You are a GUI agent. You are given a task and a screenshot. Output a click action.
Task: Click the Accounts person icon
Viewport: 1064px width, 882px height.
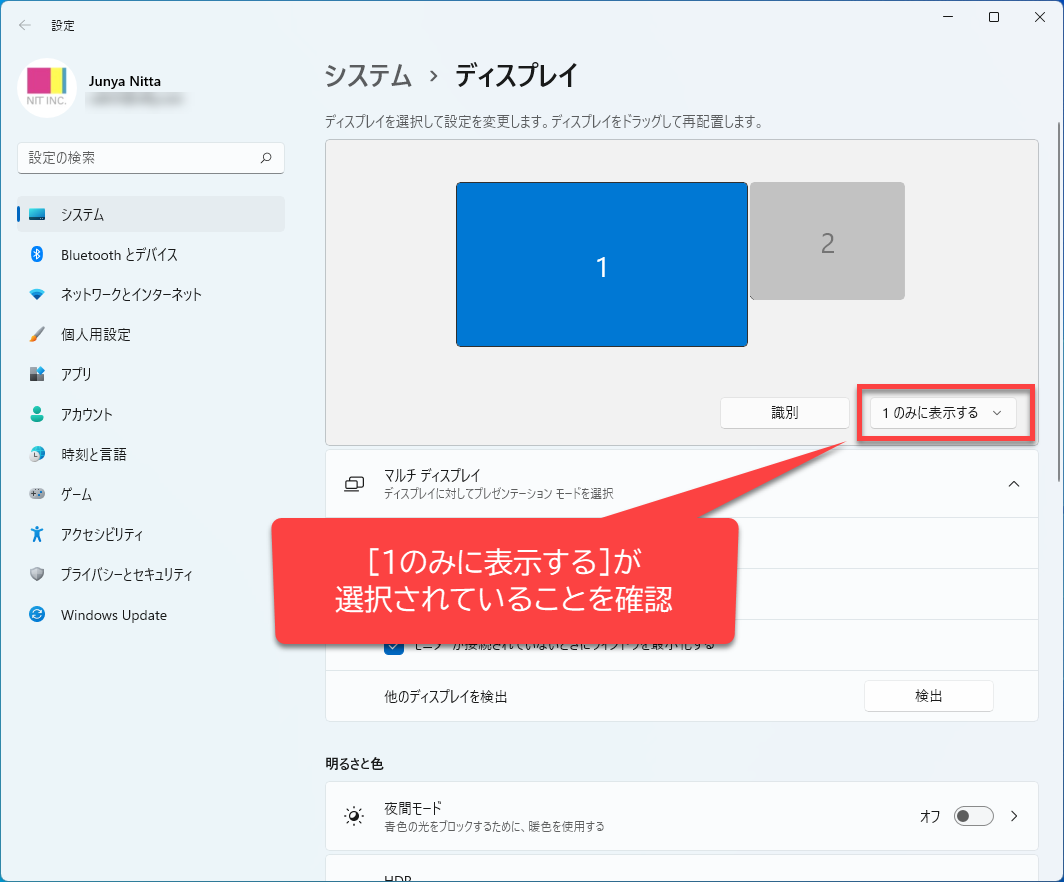pos(37,415)
